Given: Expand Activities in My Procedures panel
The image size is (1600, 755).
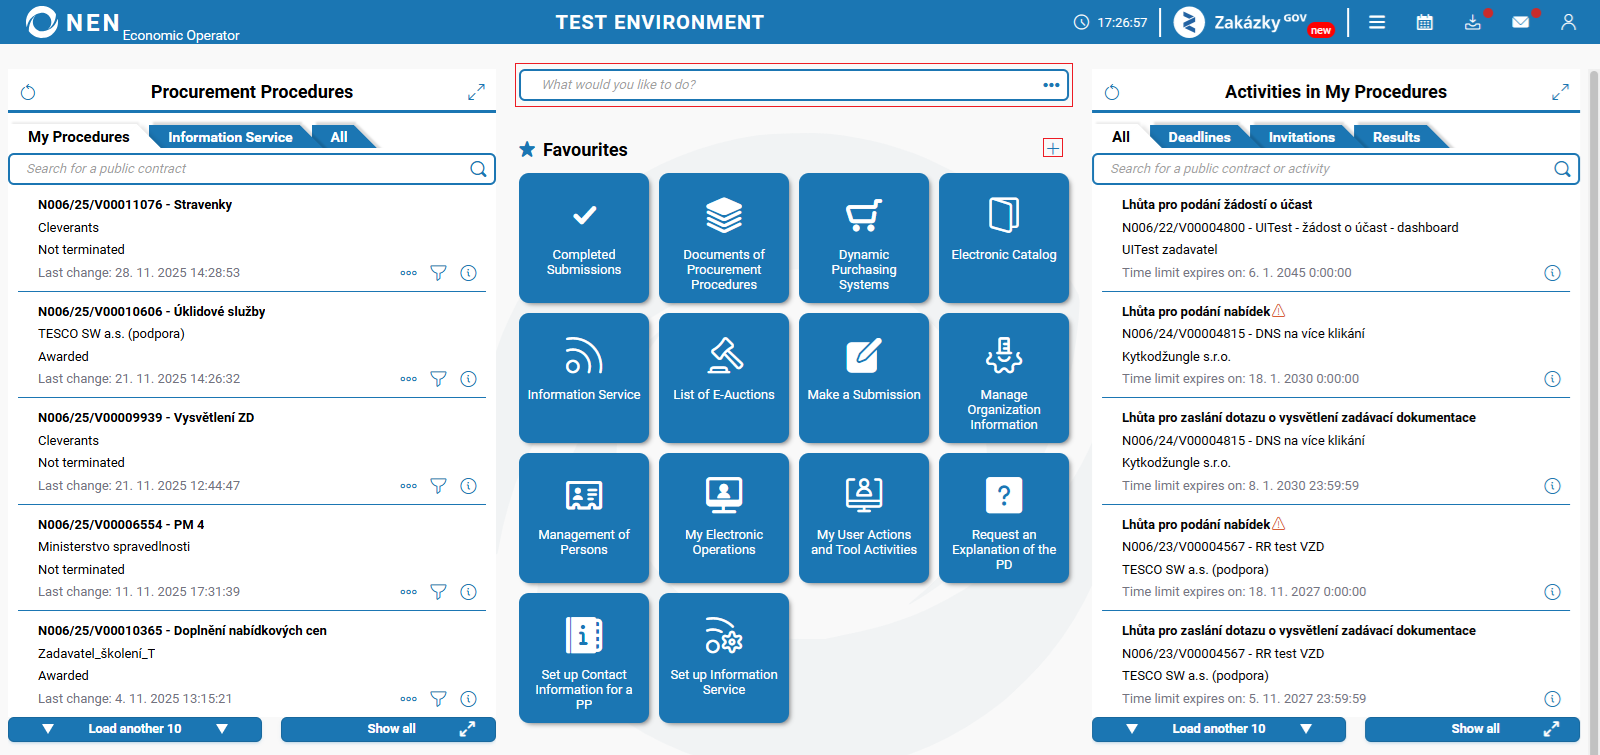Looking at the screenshot, I should 1560,92.
